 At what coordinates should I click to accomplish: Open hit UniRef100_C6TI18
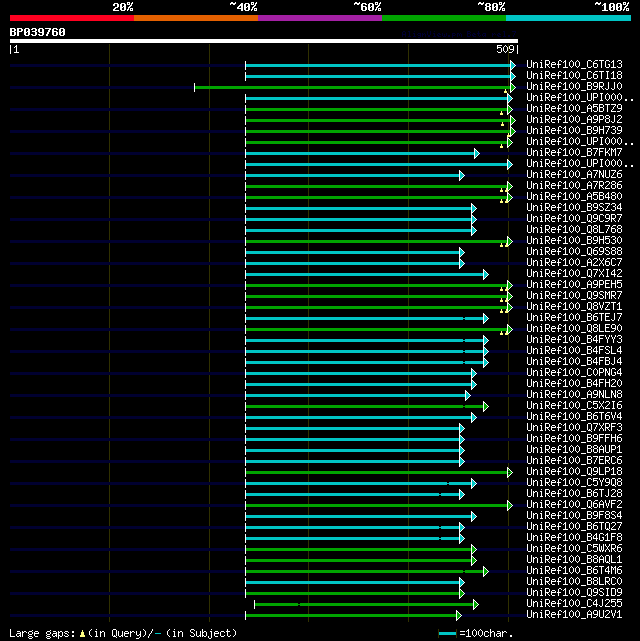point(574,76)
